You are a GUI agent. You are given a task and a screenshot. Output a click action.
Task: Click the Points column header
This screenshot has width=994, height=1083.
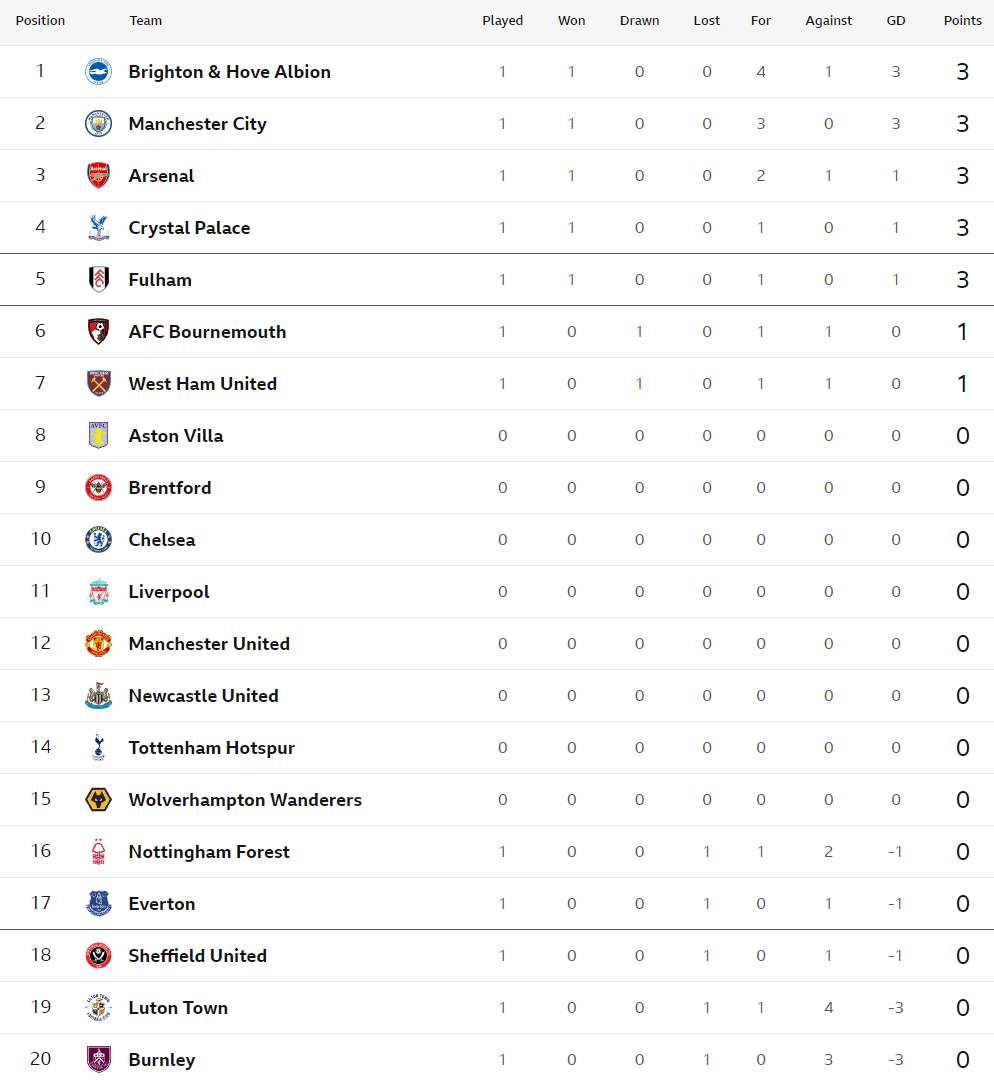tap(962, 21)
